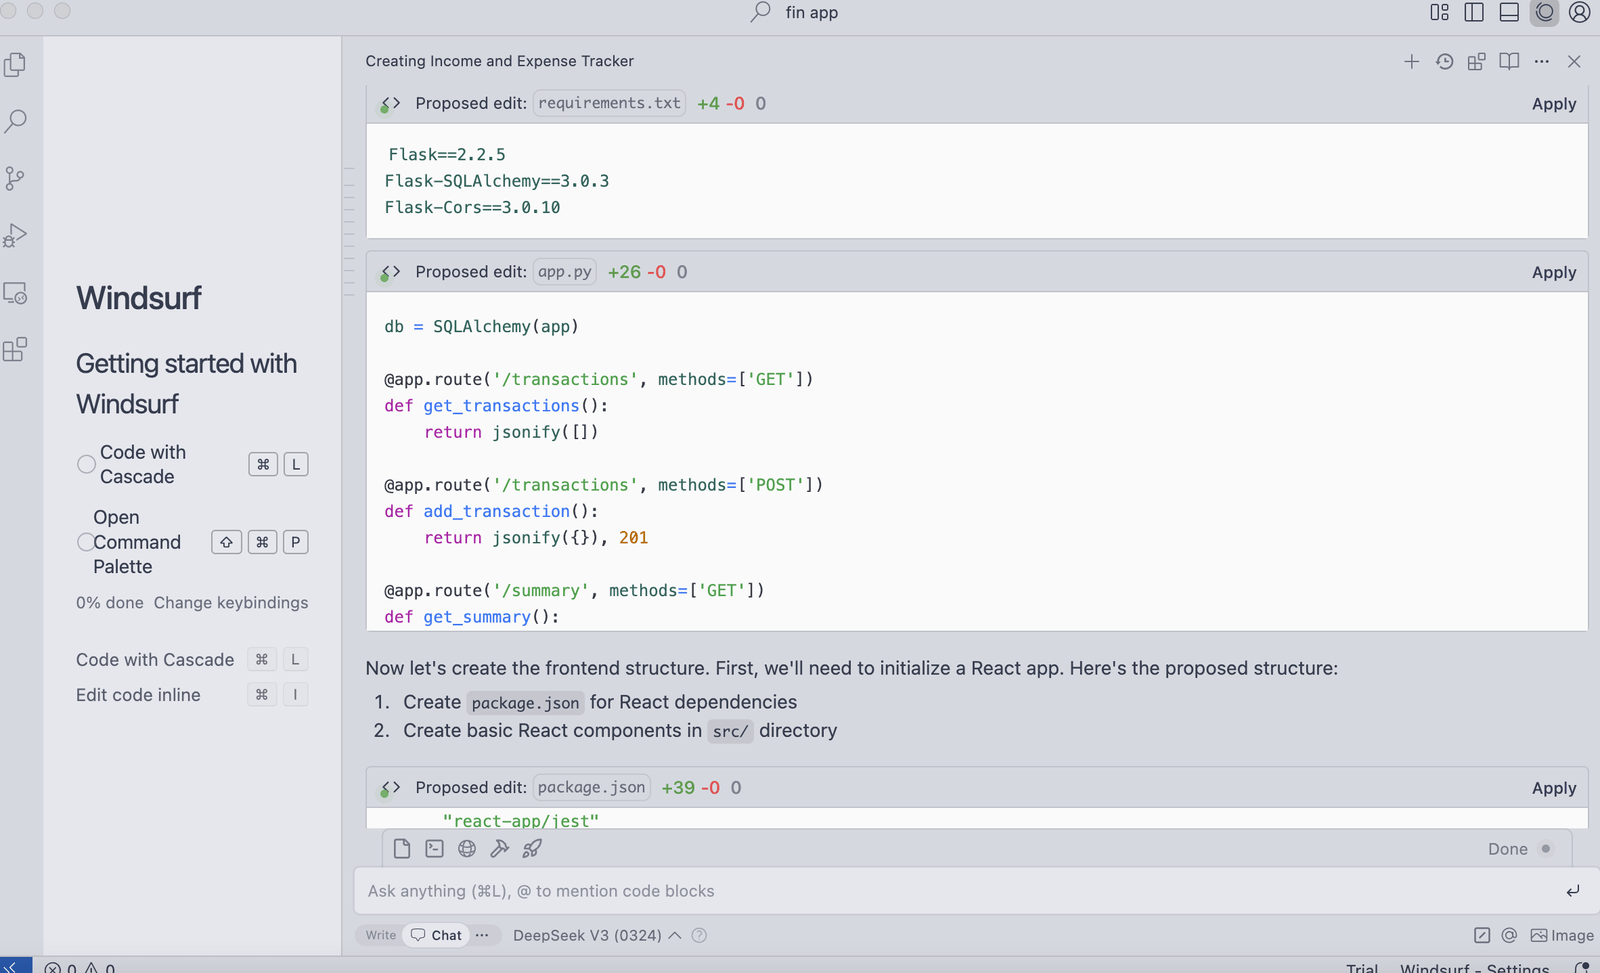This screenshot has height=973, width=1600.
Task: Attach an Image to the prompt
Action: [1562, 935]
